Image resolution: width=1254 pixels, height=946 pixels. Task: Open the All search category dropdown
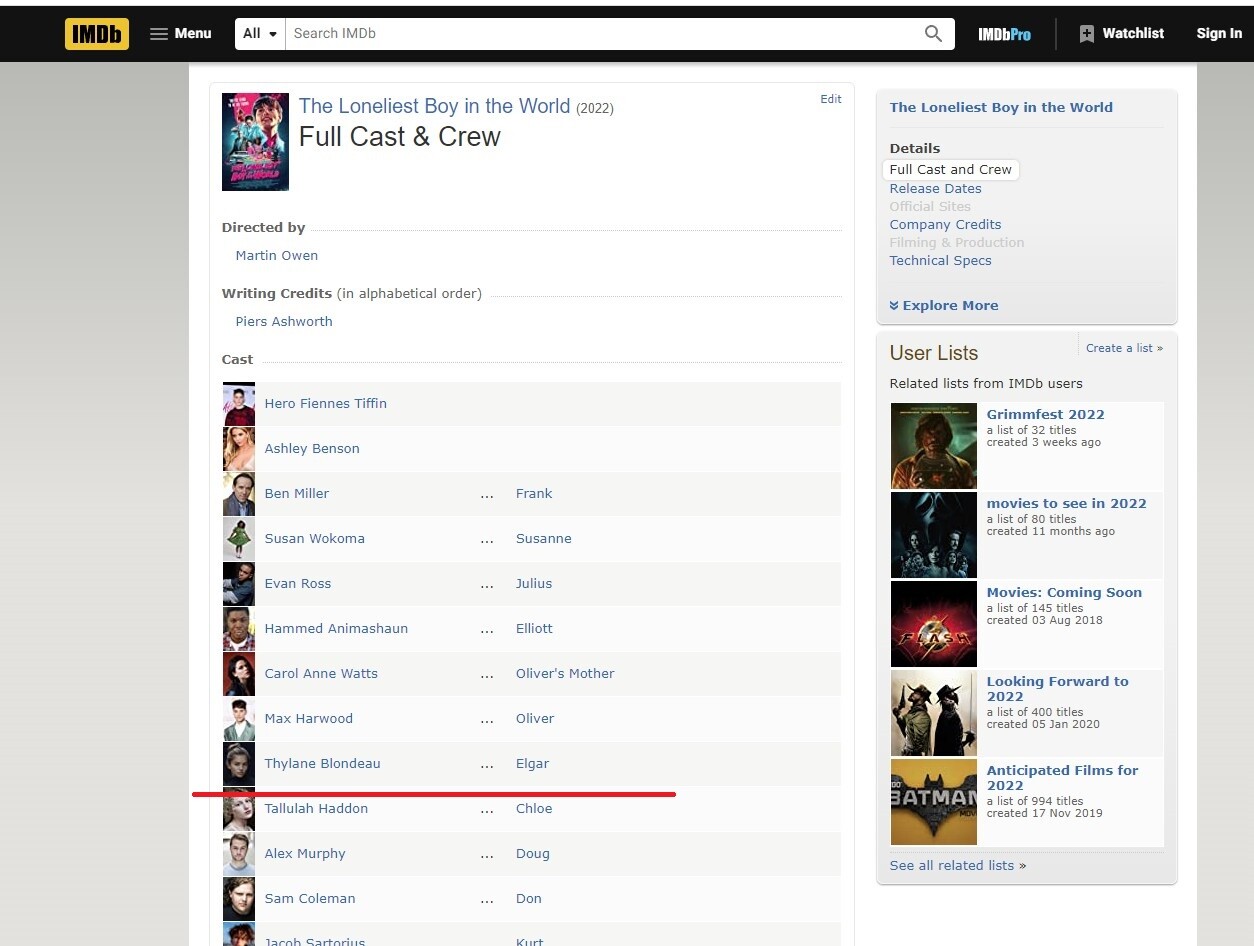[x=260, y=33]
